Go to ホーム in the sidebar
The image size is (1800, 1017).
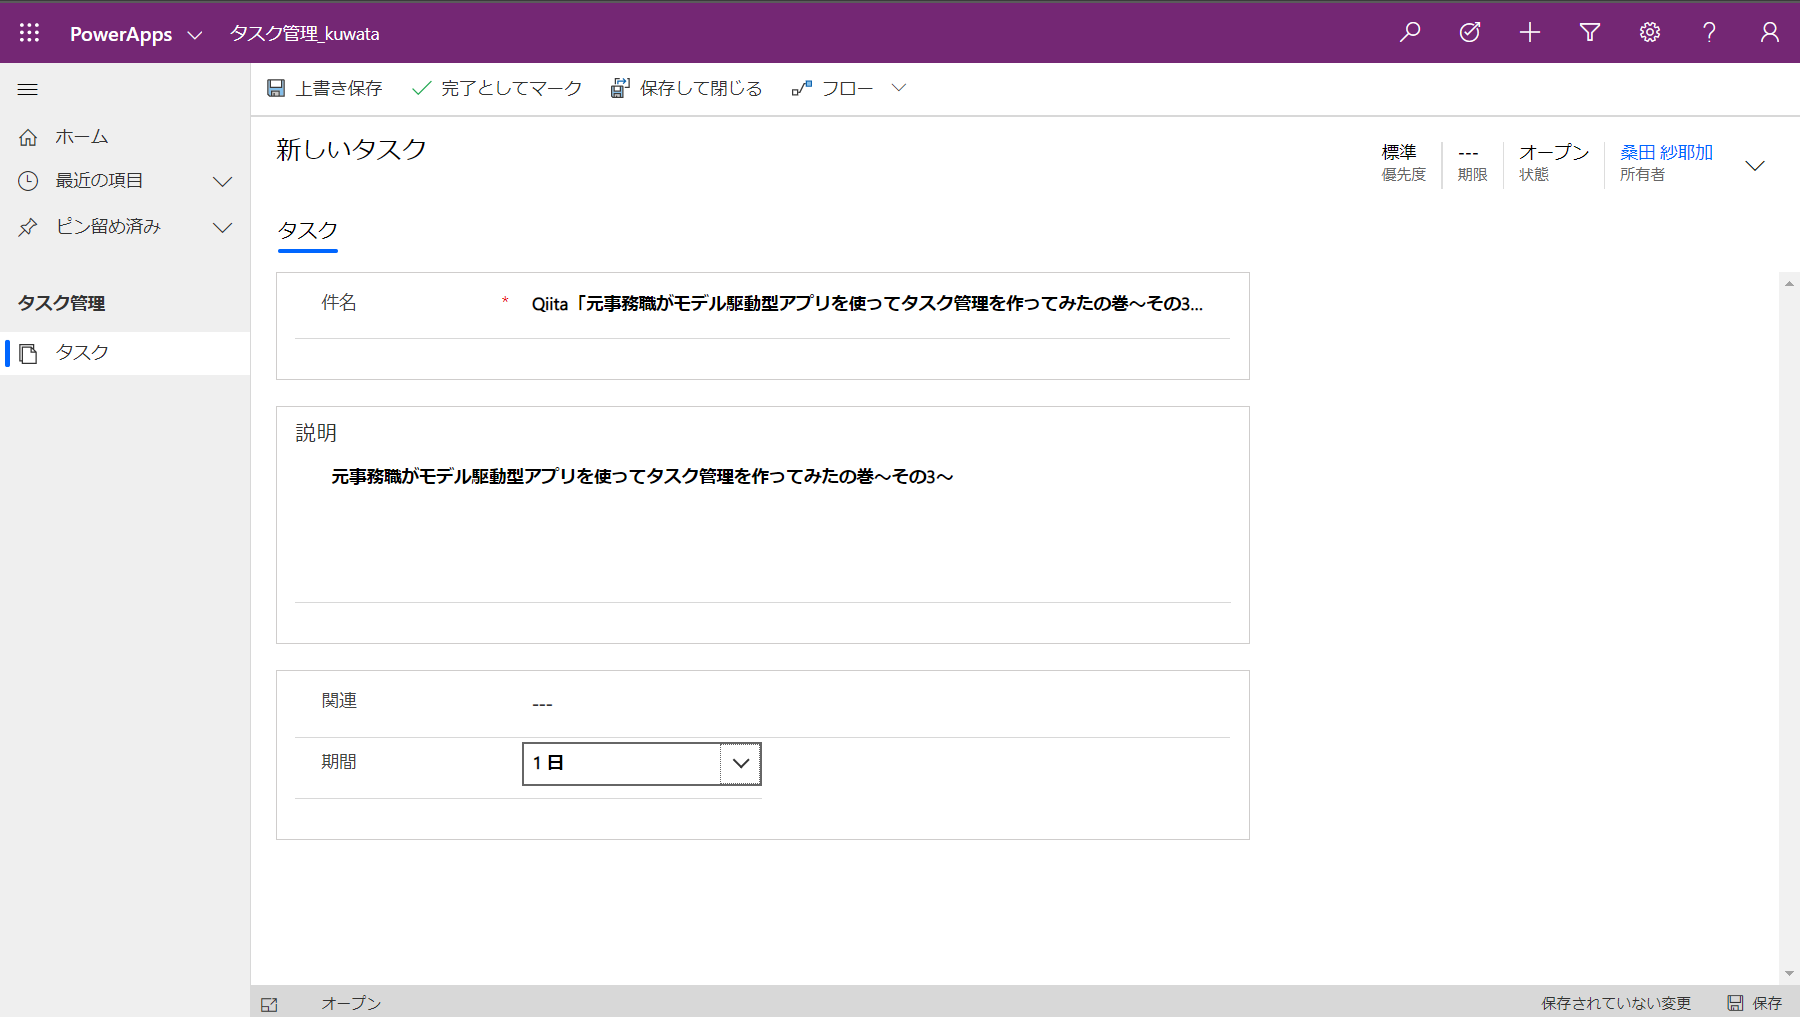125,137
